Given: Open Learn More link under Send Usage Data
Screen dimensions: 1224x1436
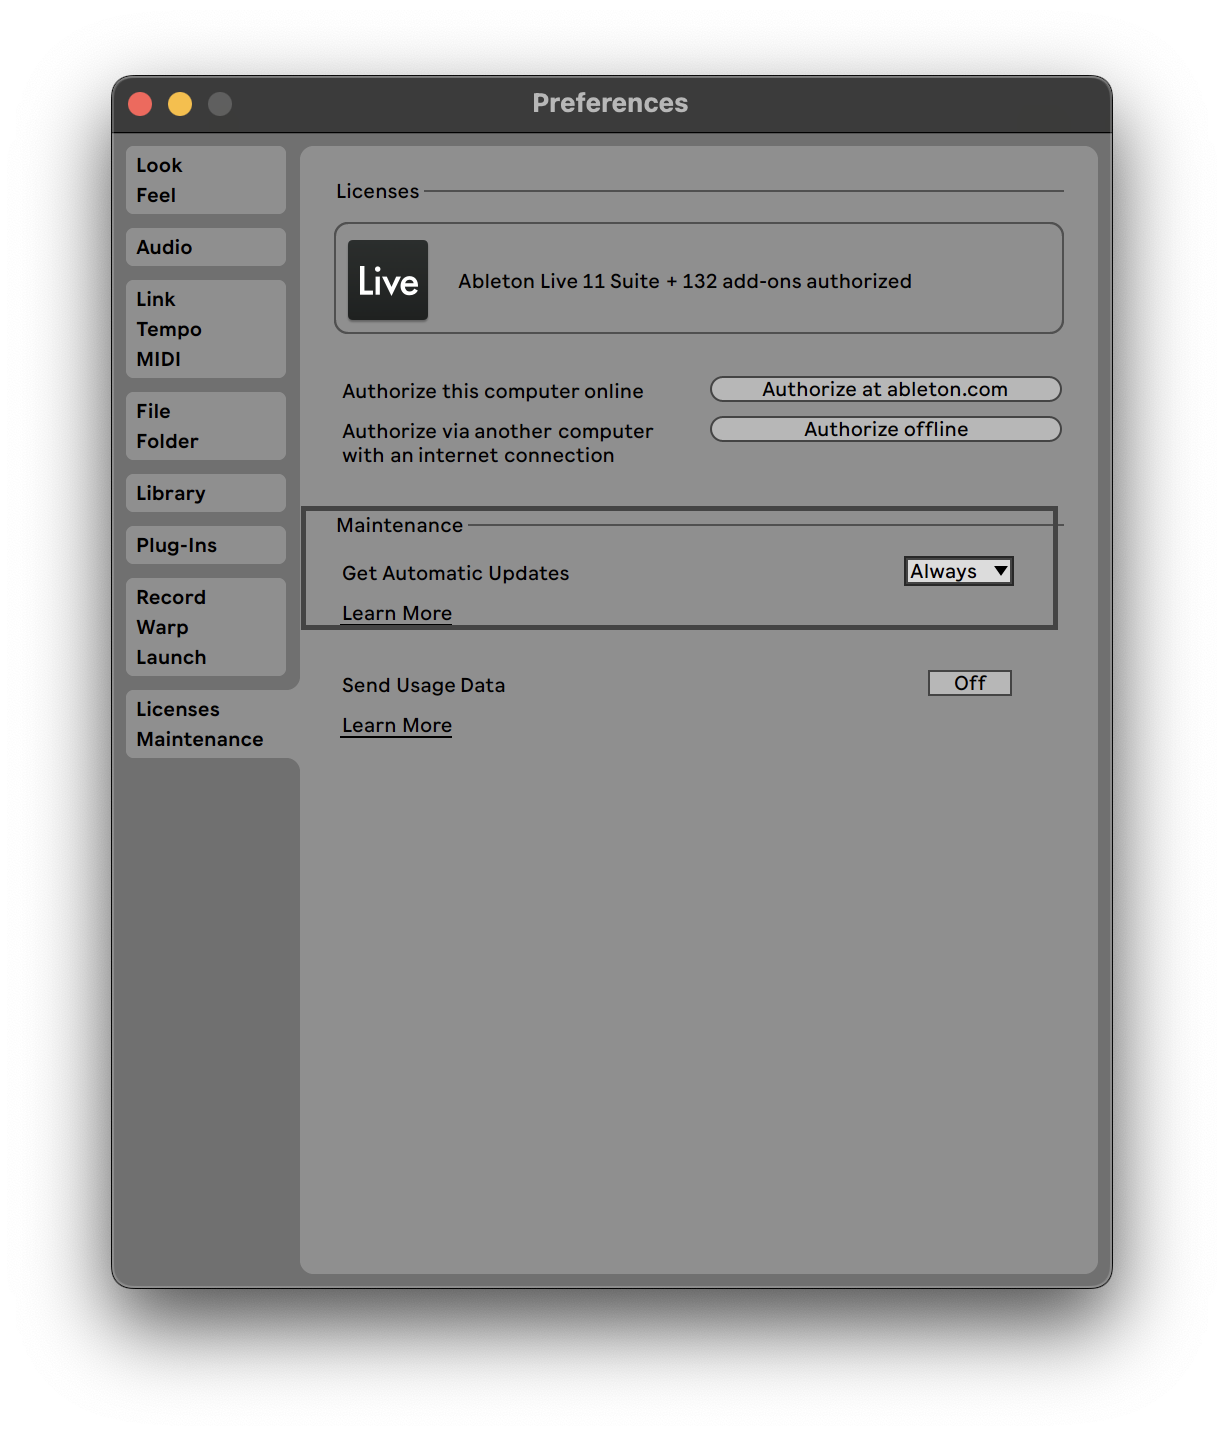Looking at the screenshot, I should [397, 725].
